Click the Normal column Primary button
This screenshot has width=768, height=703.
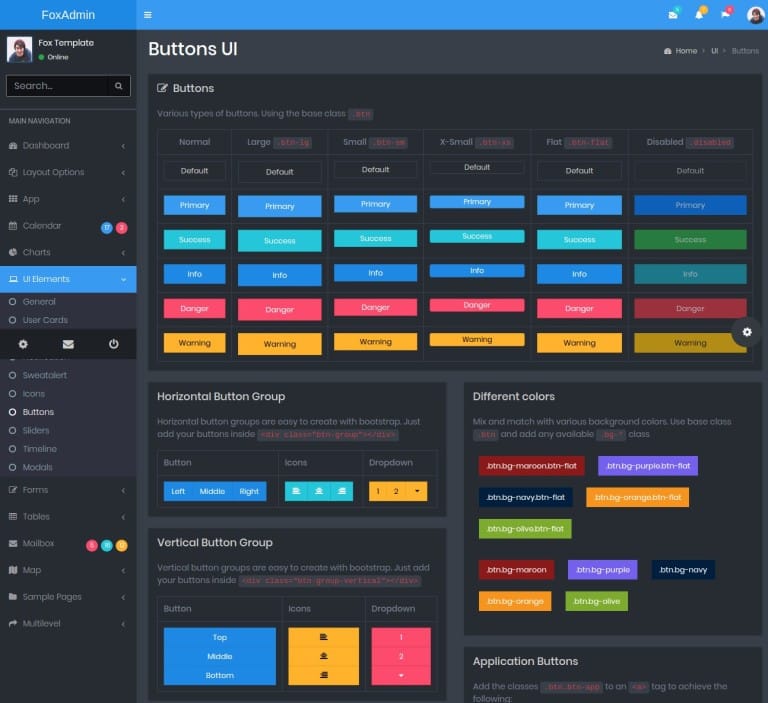pos(194,205)
